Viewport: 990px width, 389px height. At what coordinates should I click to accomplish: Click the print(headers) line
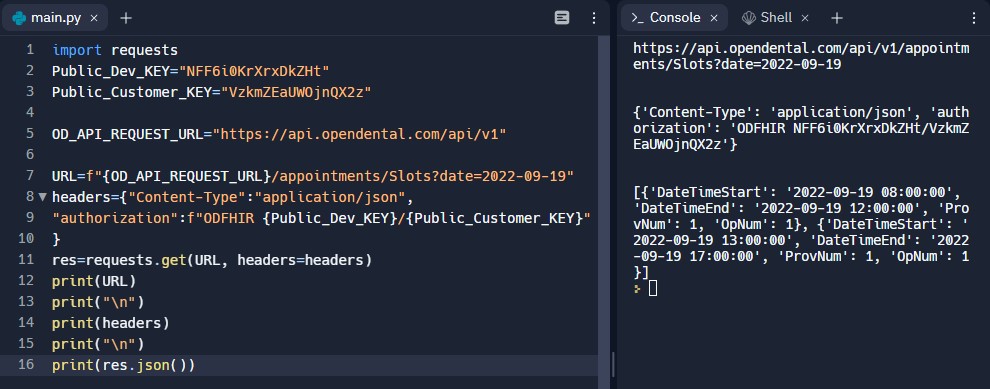[110, 323]
